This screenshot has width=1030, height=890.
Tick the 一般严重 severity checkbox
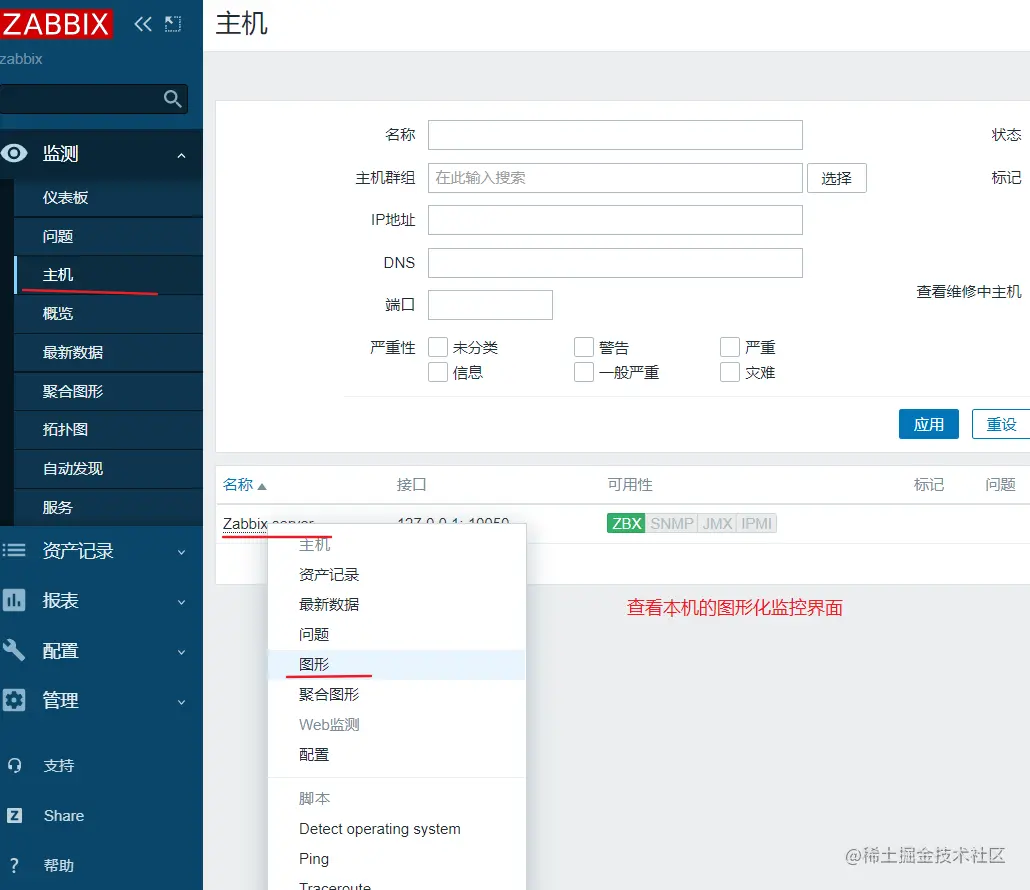click(x=584, y=372)
